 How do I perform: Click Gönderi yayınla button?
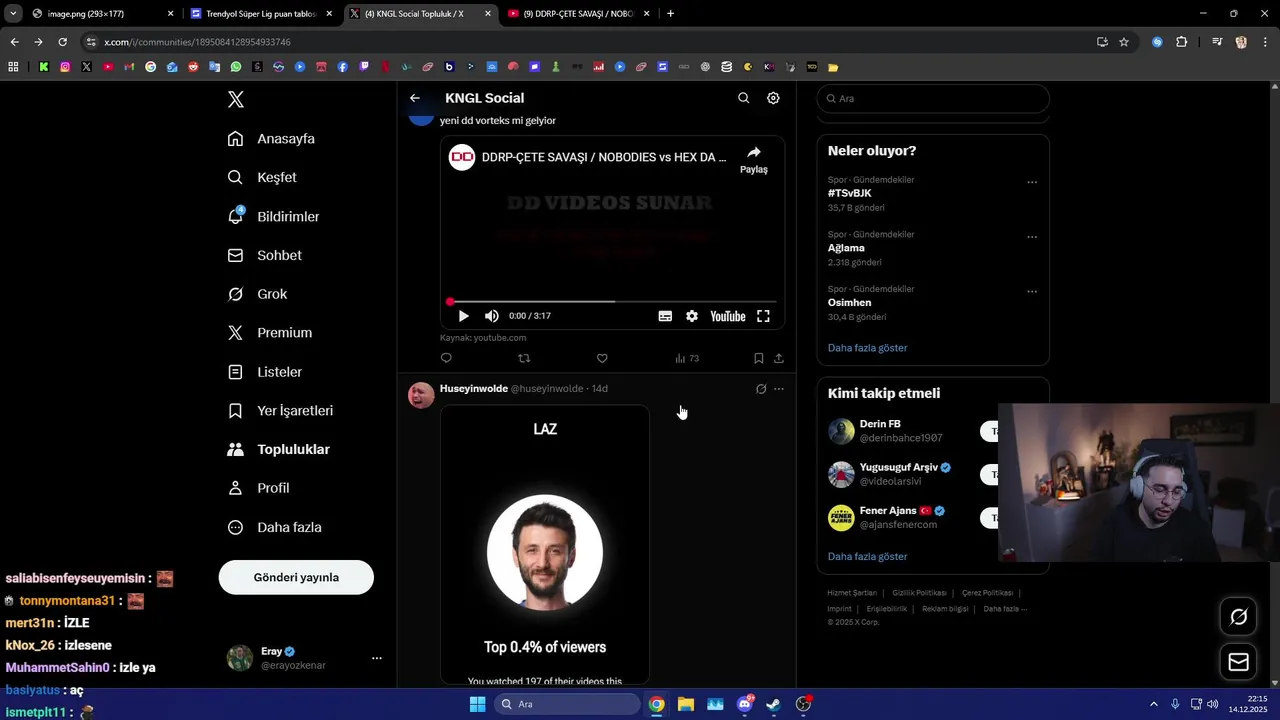coord(296,577)
